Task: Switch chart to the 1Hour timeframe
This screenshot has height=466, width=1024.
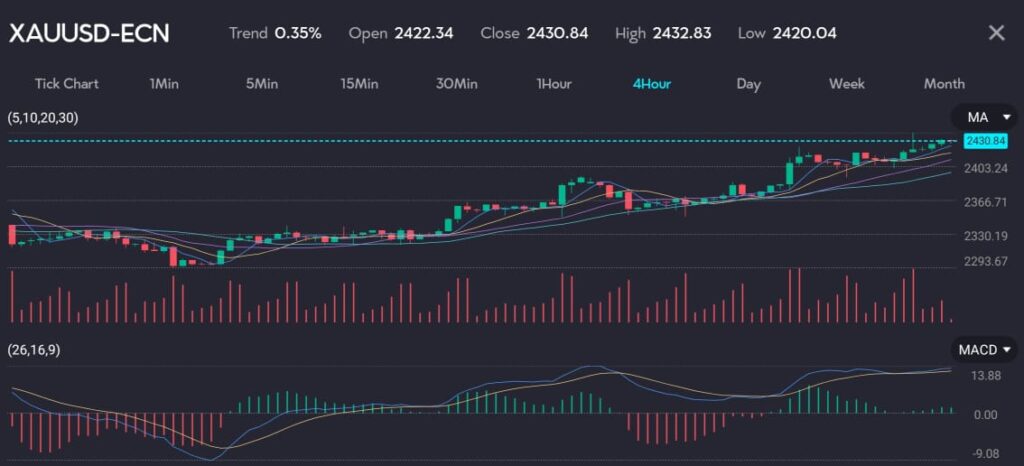Action: coord(553,84)
